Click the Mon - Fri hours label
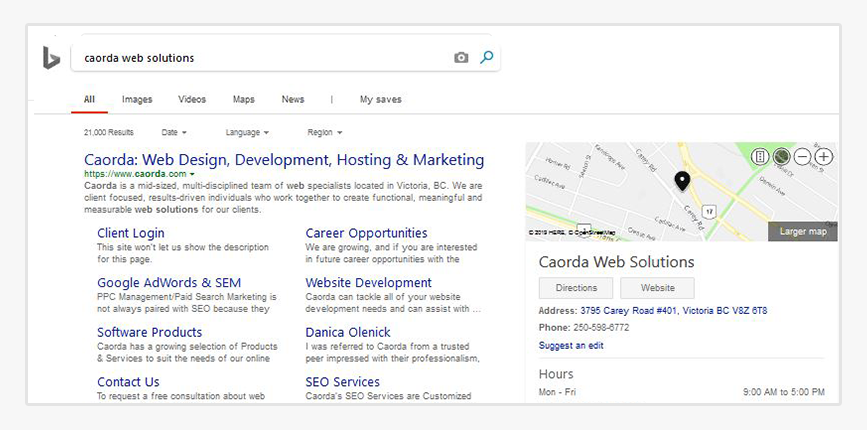 coord(557,392)
